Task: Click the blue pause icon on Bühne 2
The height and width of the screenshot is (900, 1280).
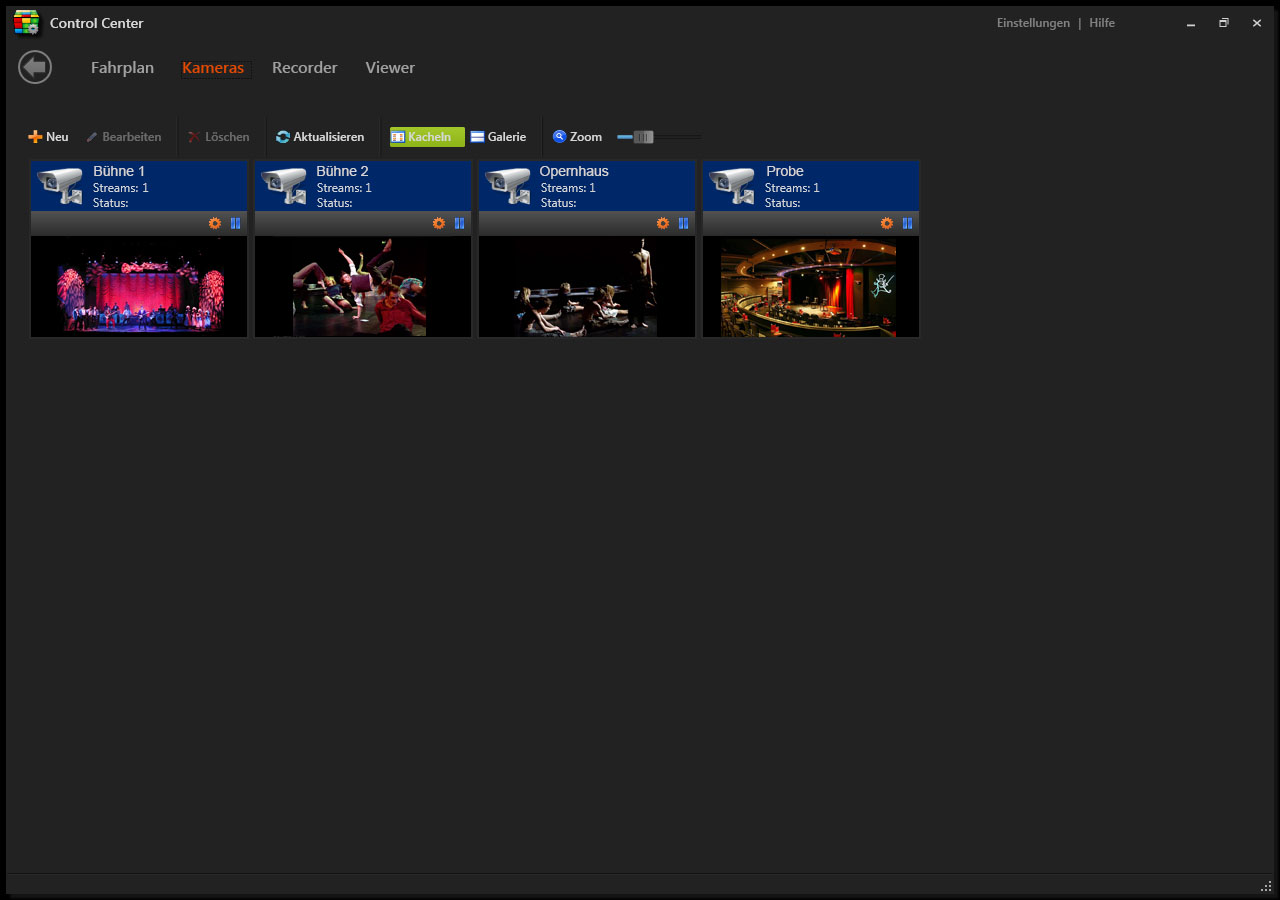Action: [459, 224]
